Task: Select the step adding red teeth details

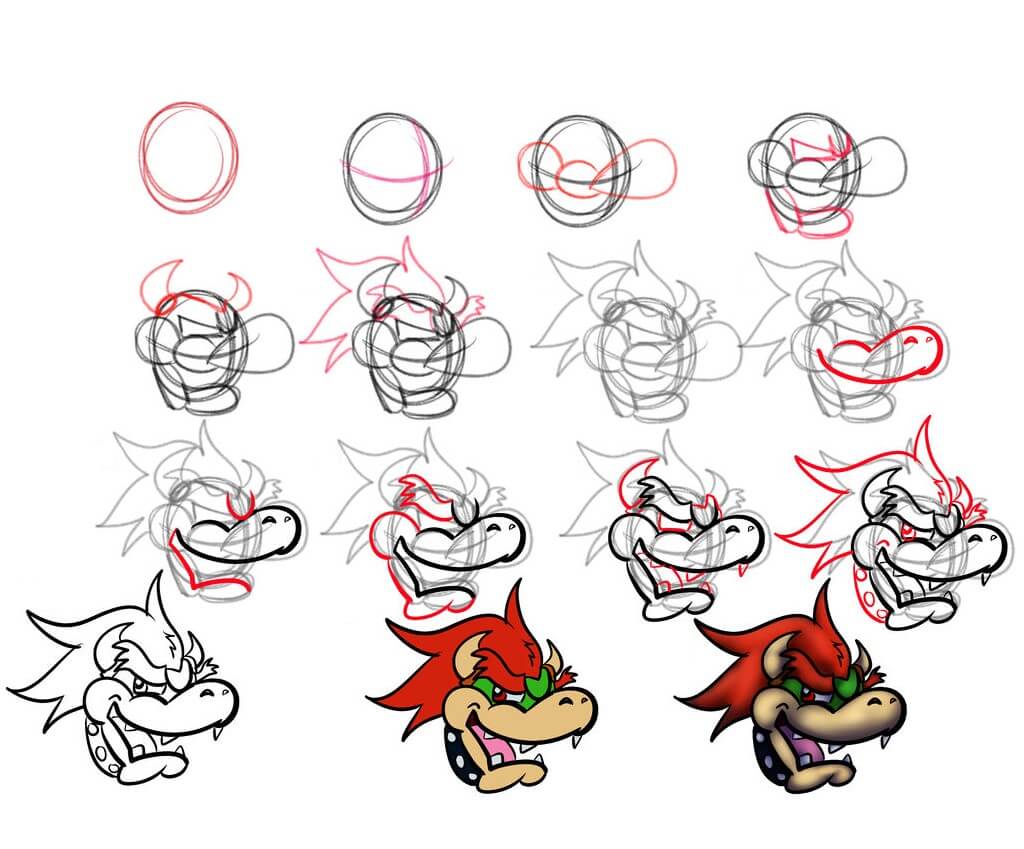Action: 664,524
